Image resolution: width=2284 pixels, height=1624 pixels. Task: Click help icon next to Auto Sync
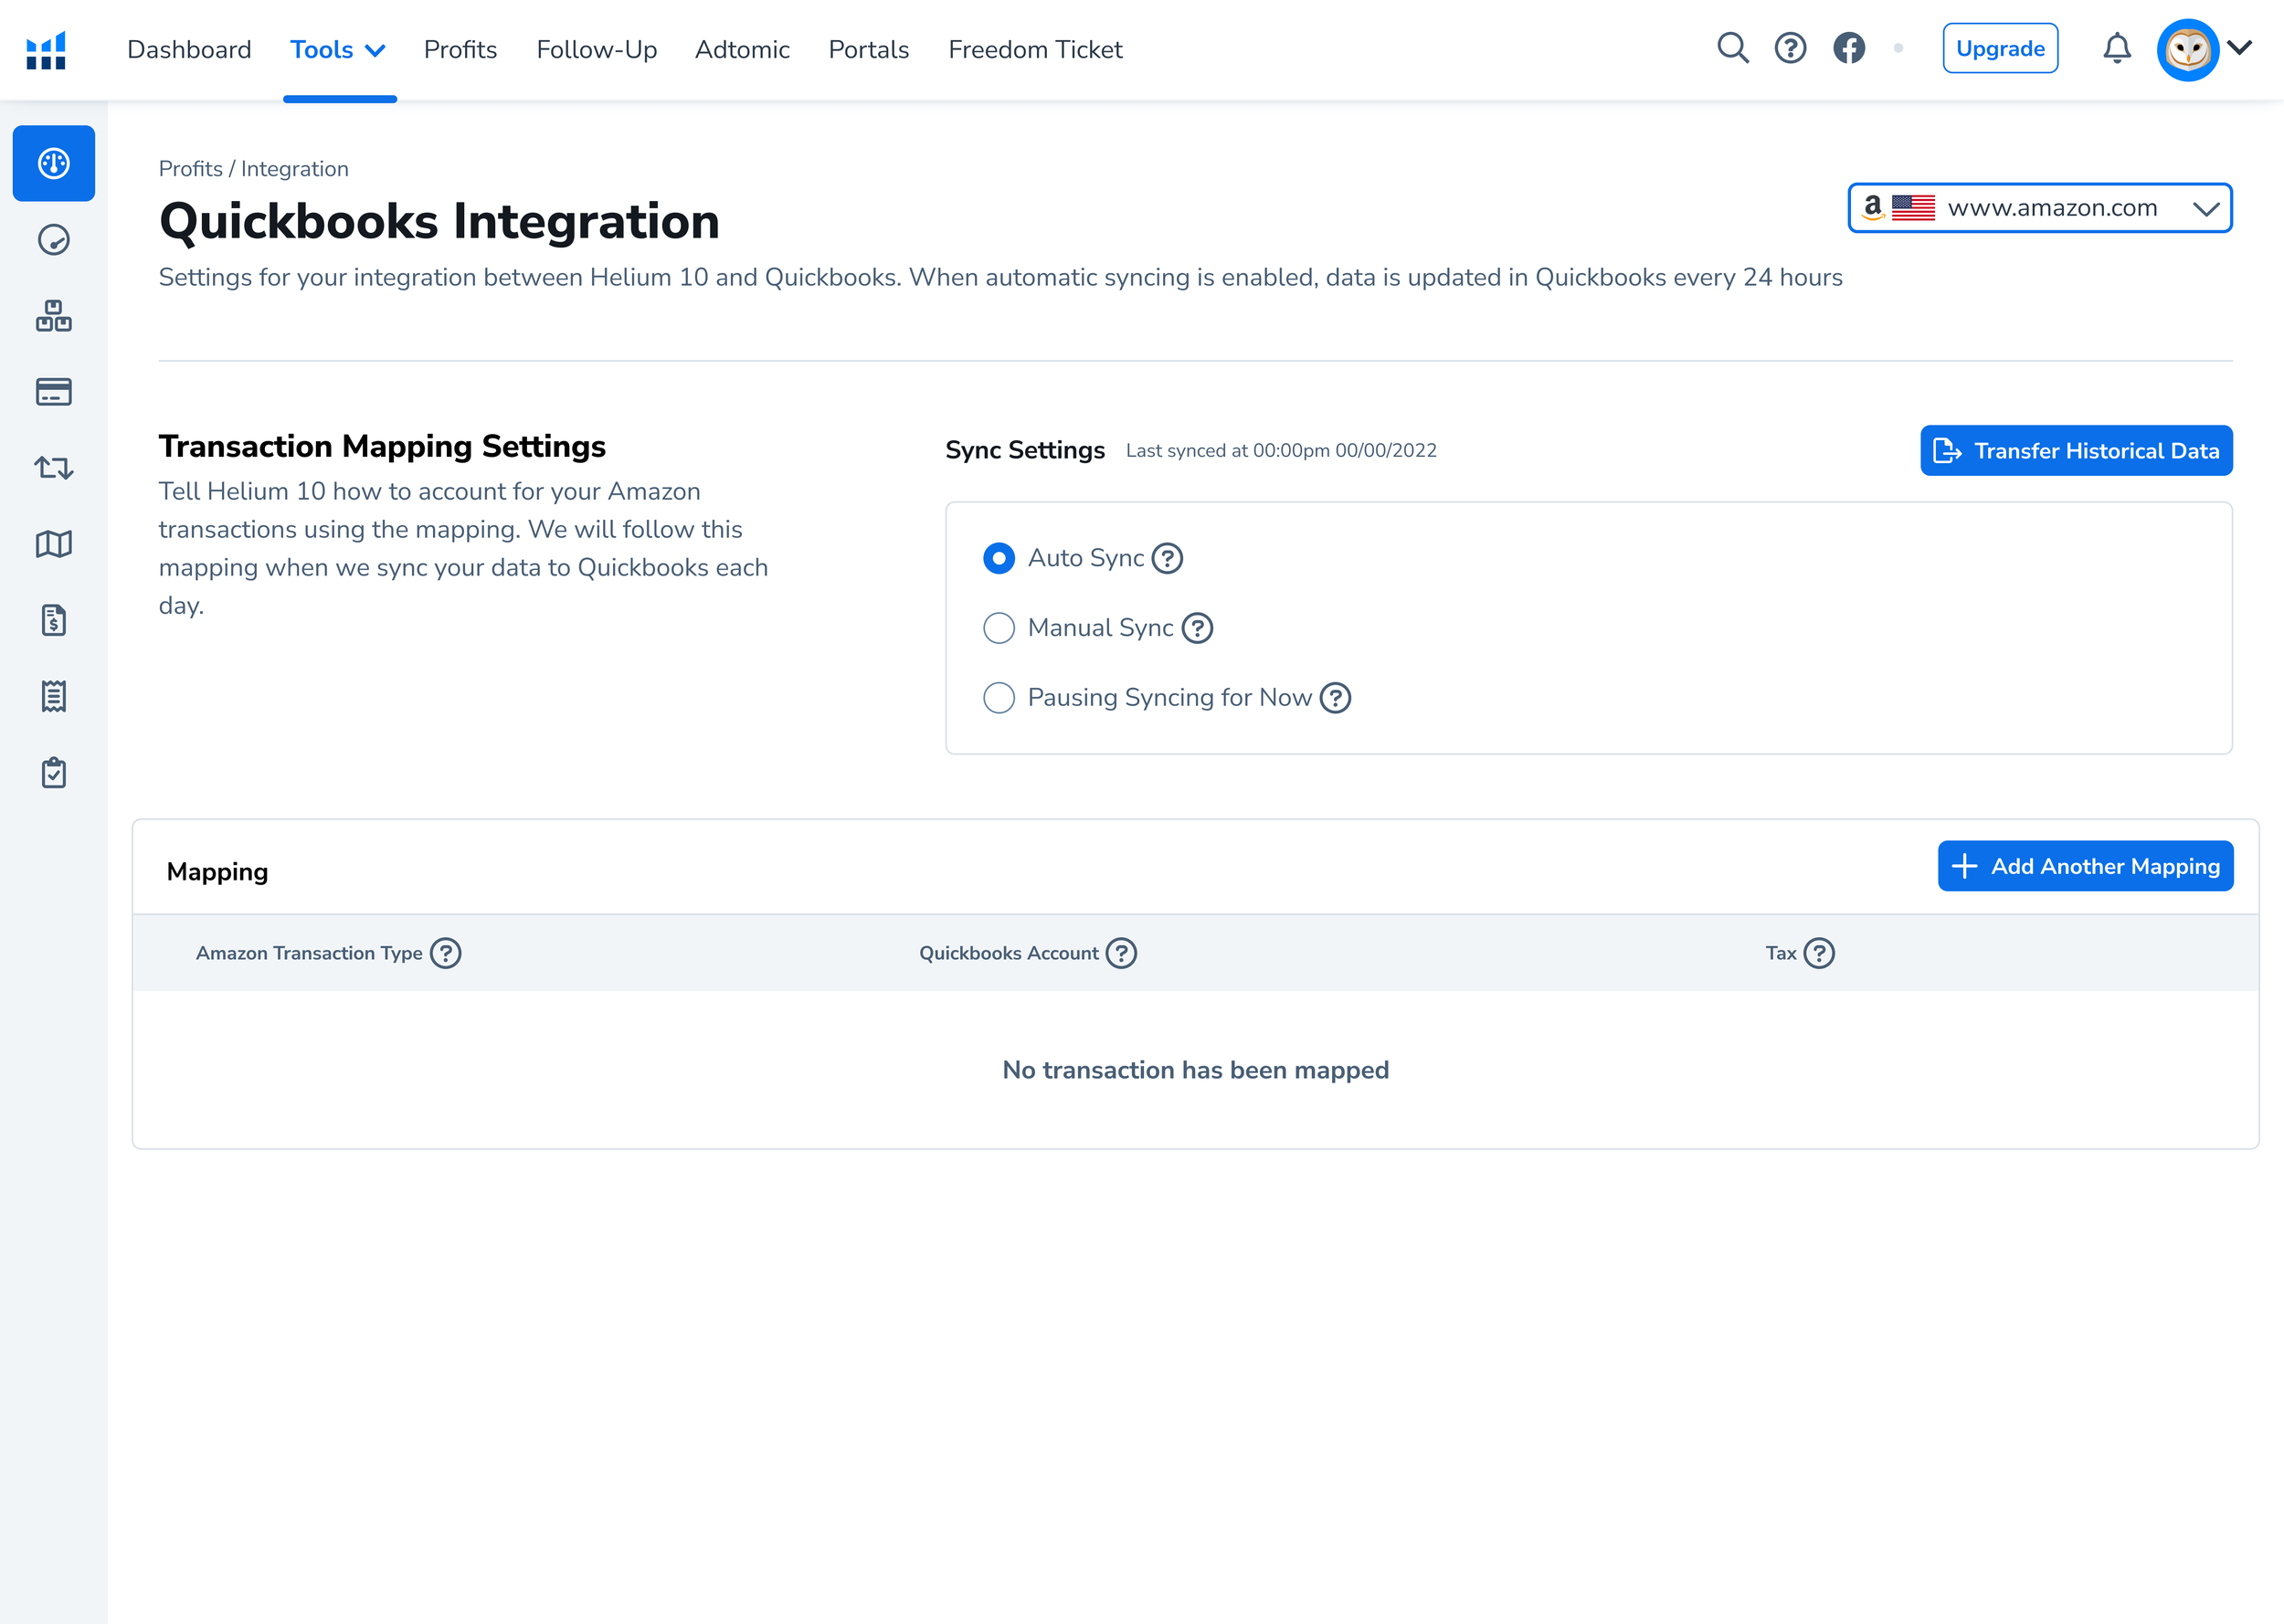tap(1167, 558)
